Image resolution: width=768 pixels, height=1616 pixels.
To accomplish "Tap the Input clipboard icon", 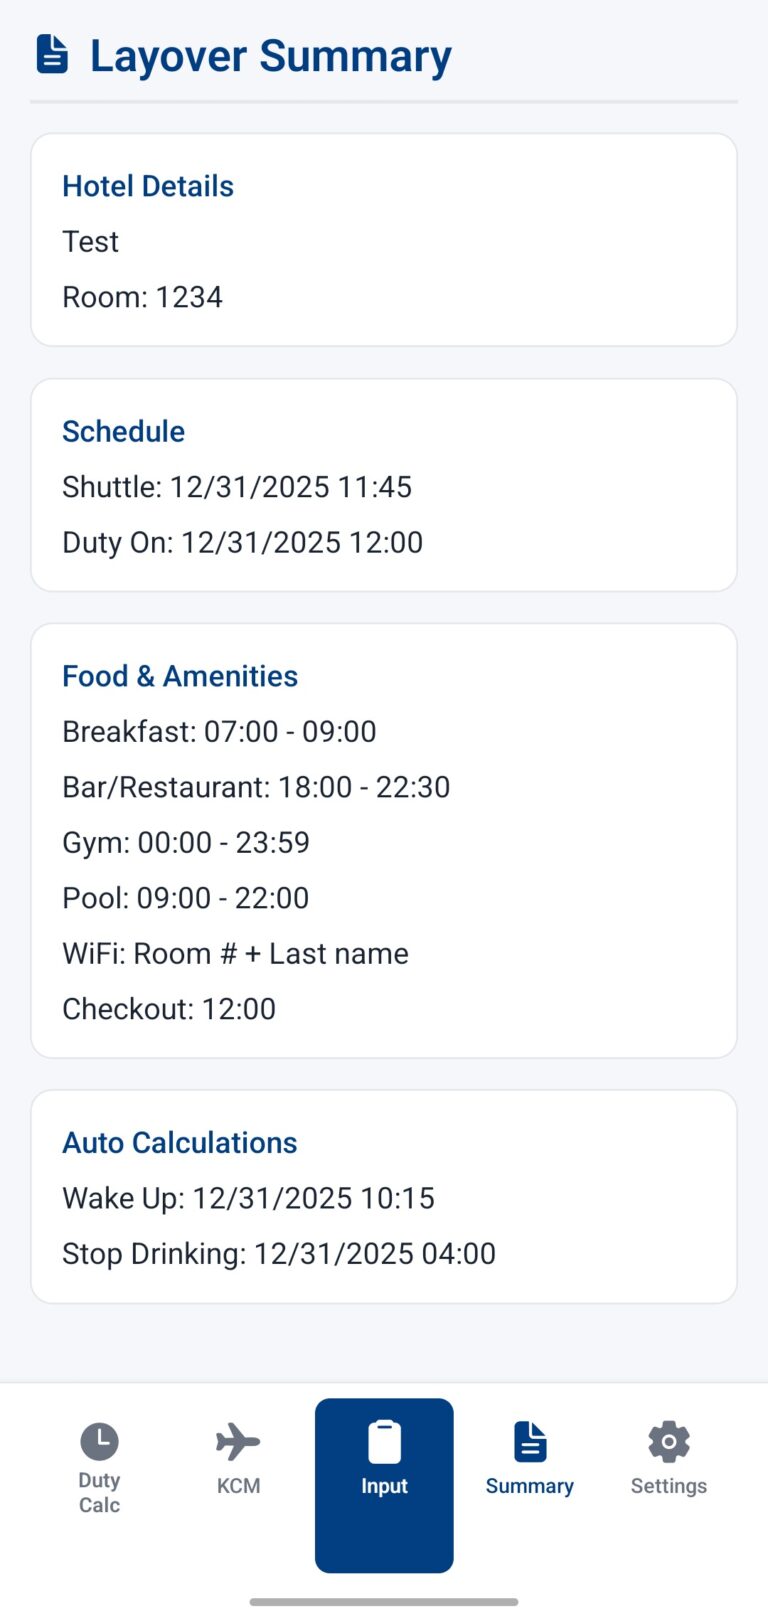I will tap(384, 1443).
